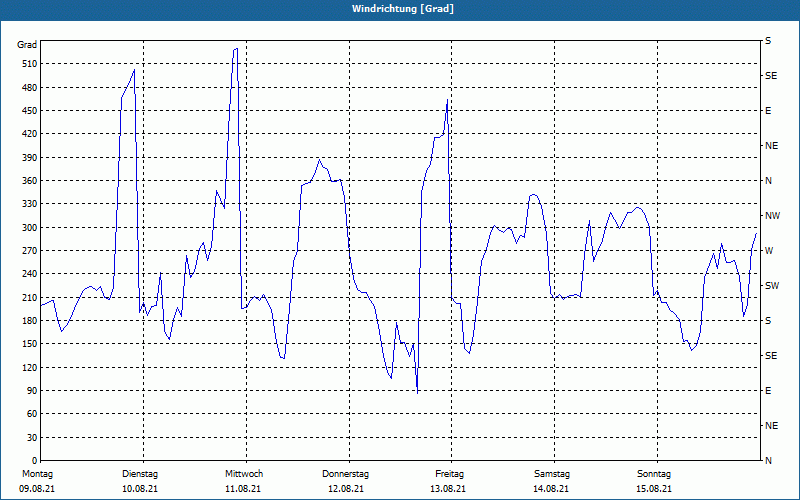
Task: Select the Dienstag day label
Action: coord(140,474)
